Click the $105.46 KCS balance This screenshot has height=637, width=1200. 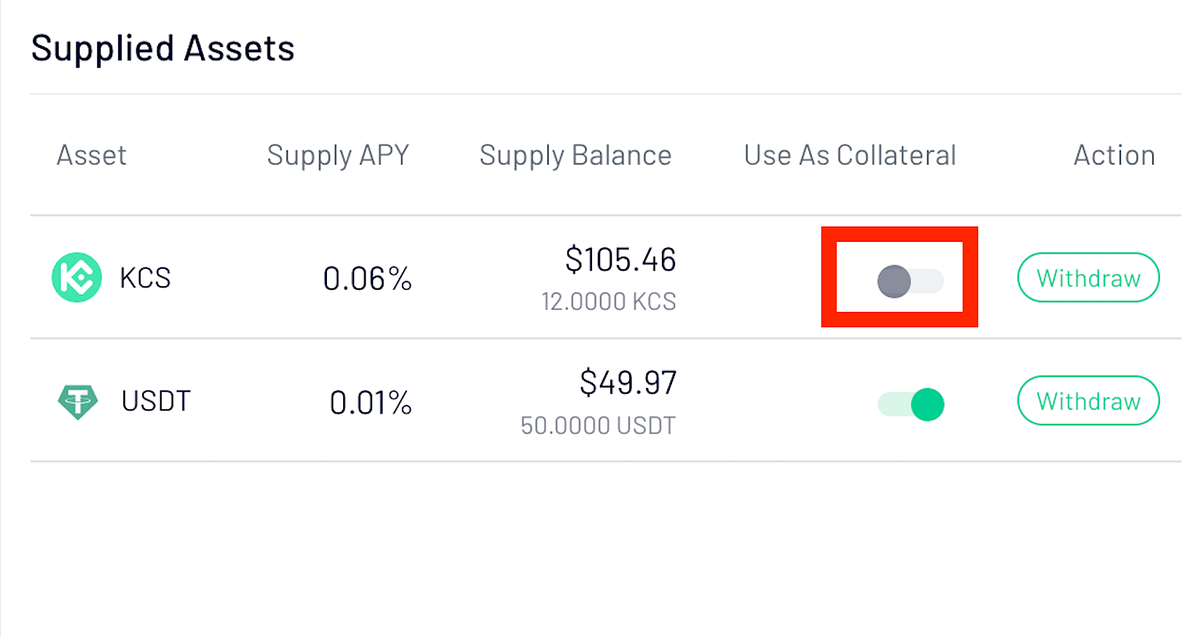coord(621,260)
